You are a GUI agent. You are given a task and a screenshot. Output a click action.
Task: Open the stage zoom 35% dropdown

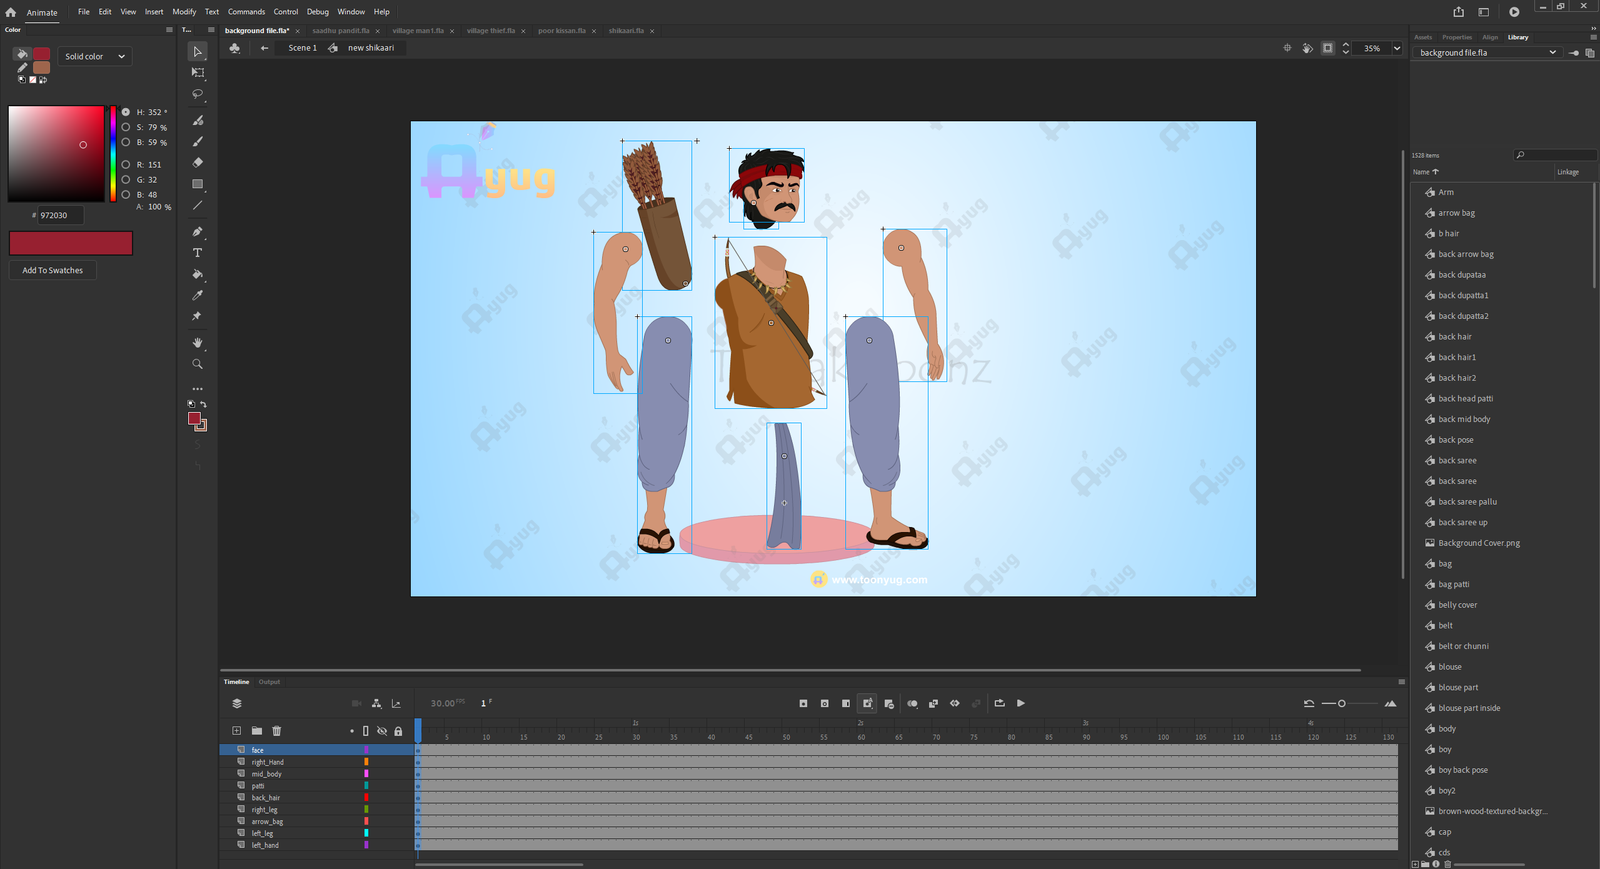click(1397, 48)
